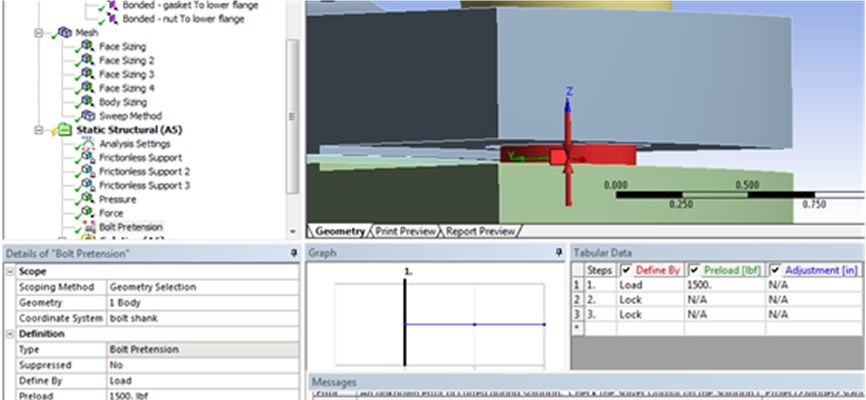
Task: Click the Body Sizing icon
Action: click(x=87, y=101)
